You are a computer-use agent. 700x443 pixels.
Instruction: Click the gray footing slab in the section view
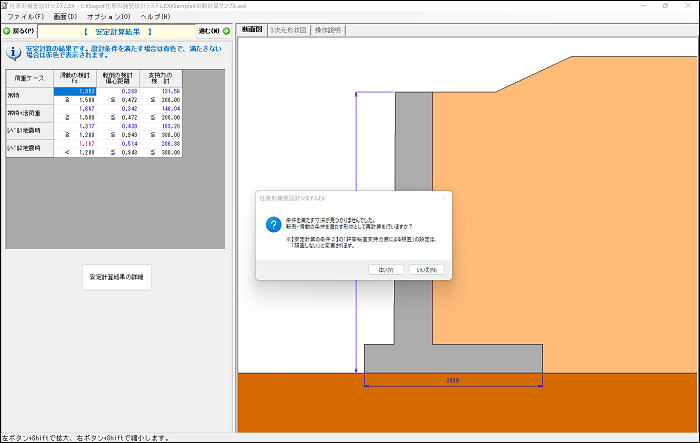point(453,359)
